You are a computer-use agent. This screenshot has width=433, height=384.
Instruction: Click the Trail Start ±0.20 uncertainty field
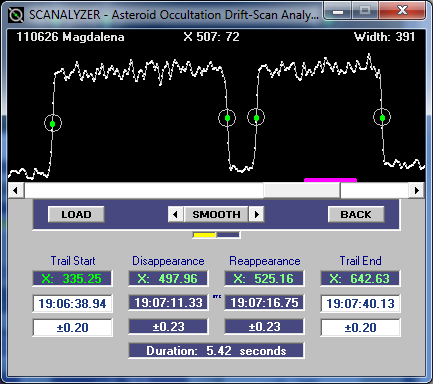(72, 327)
